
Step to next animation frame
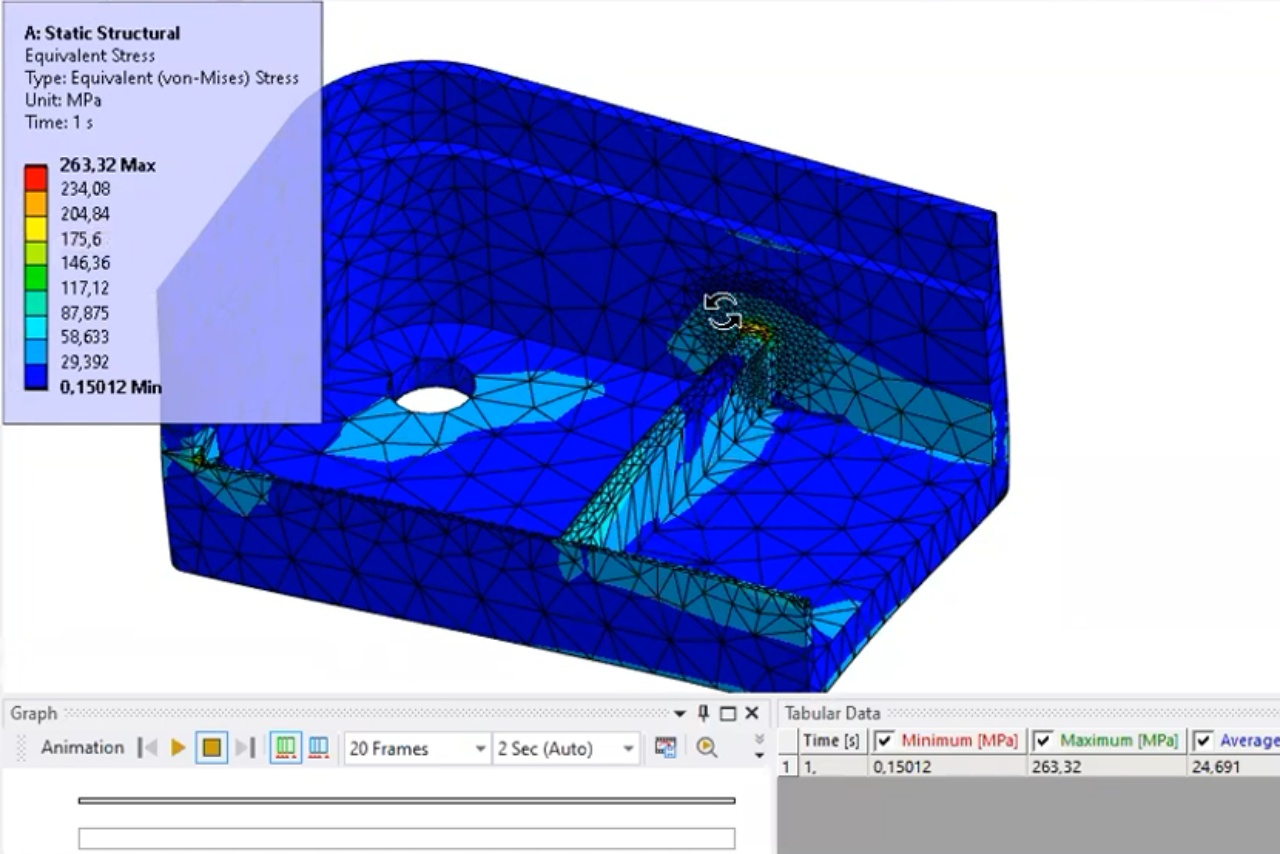coord(245,748)
